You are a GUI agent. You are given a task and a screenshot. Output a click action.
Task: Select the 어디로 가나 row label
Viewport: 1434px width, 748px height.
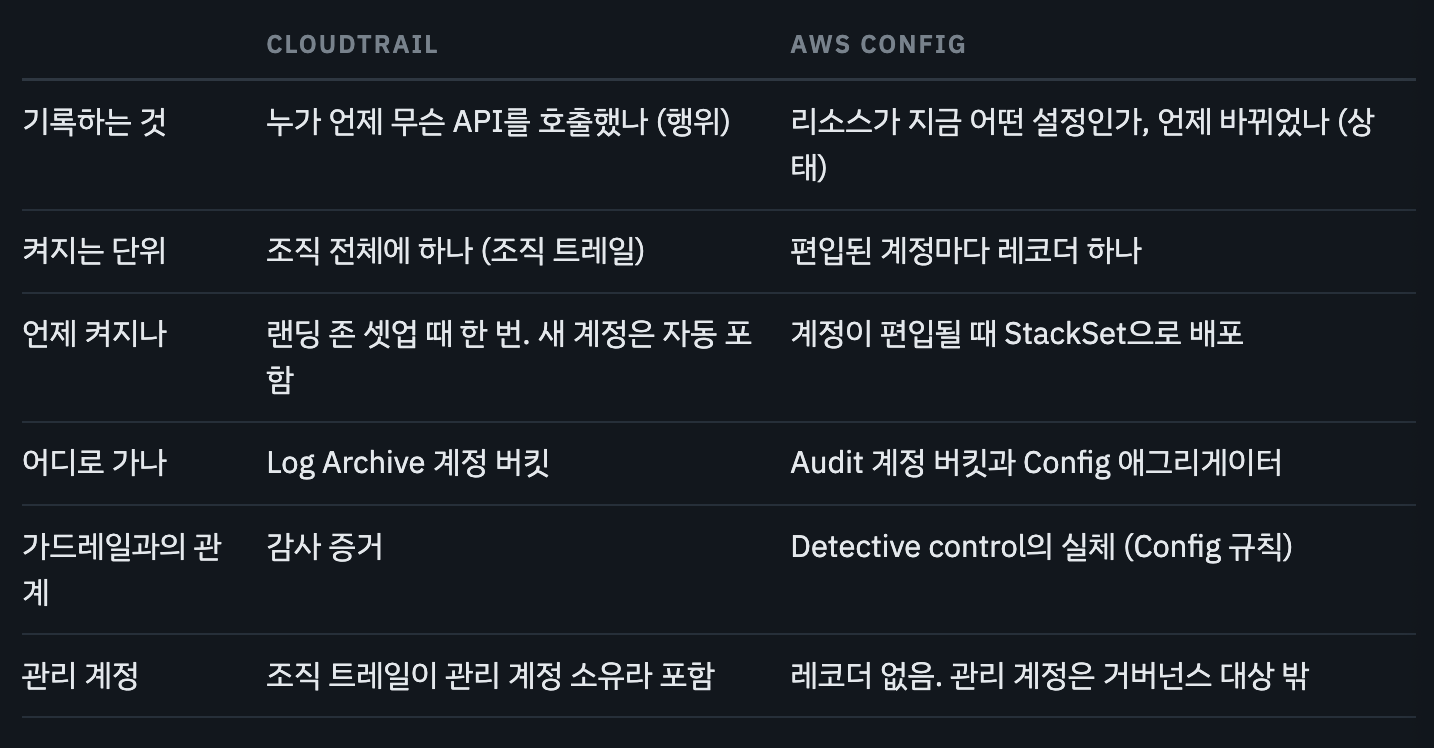94,463
